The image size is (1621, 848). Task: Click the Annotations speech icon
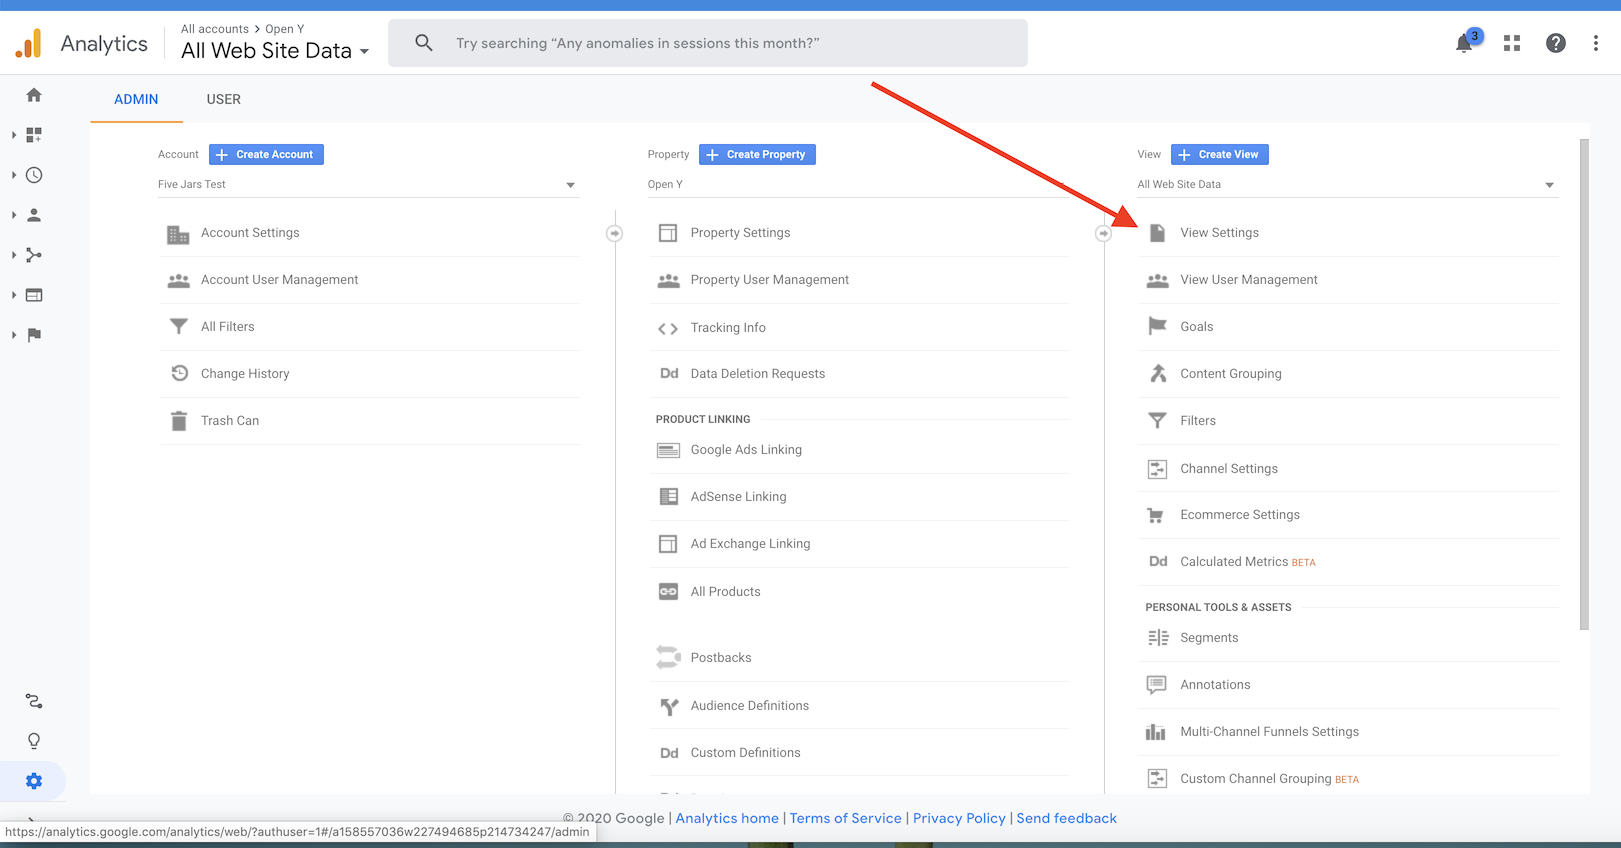click(x=1157, y=685)
